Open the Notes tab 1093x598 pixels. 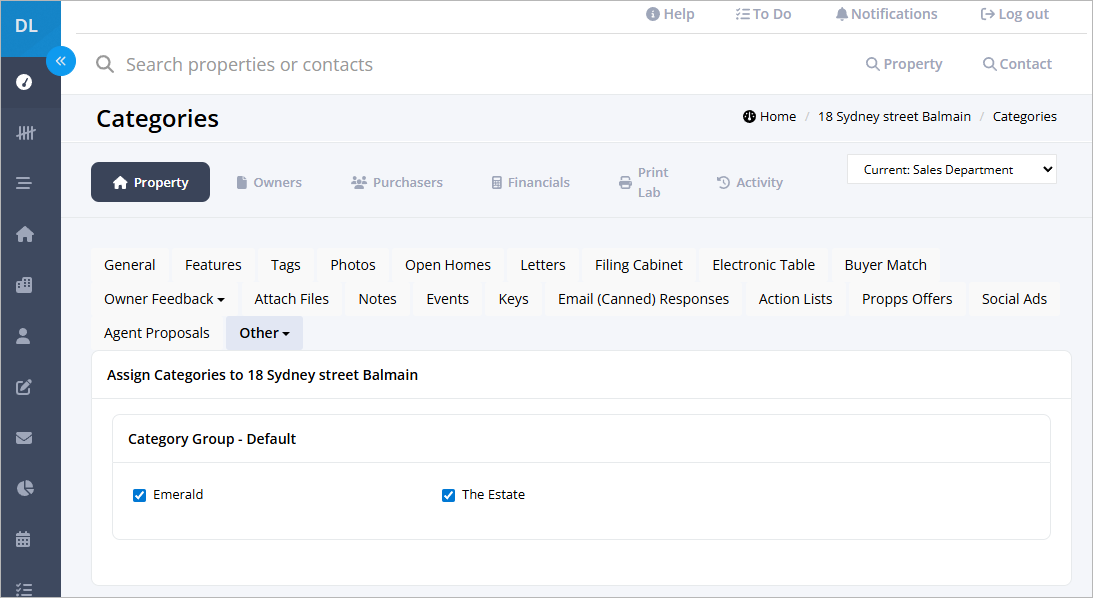point(377,299)
